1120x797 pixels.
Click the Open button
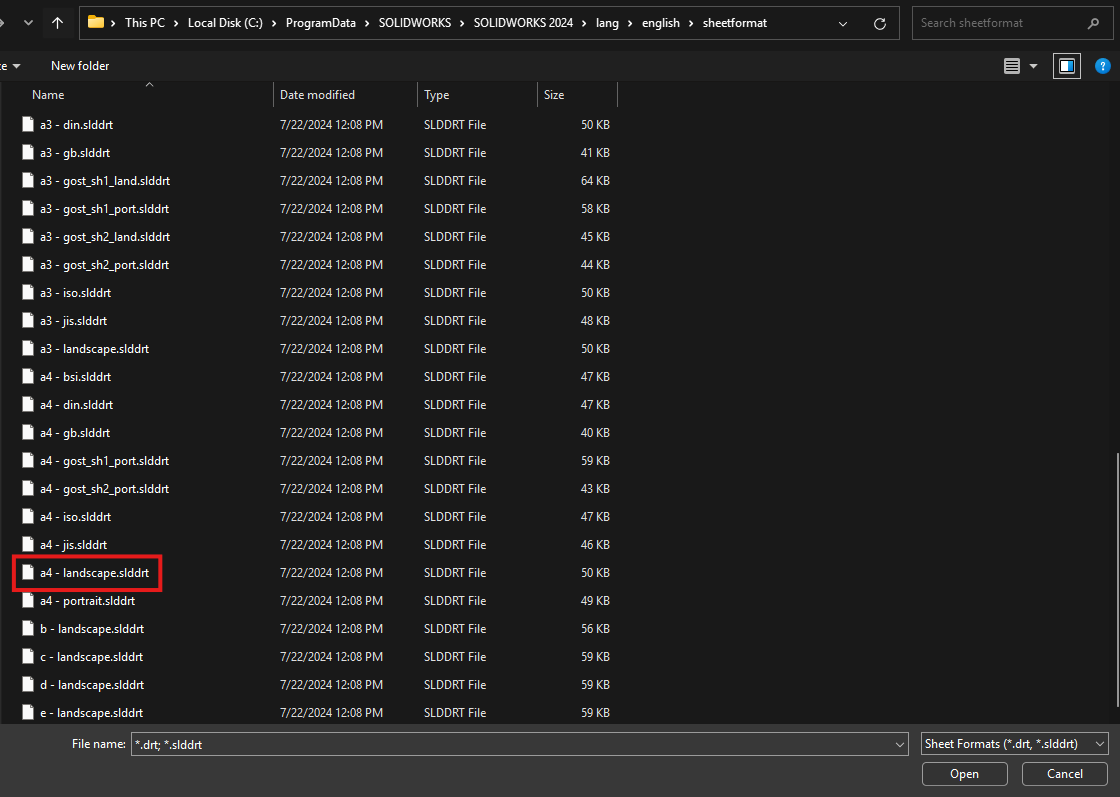(x=964, y=774)
